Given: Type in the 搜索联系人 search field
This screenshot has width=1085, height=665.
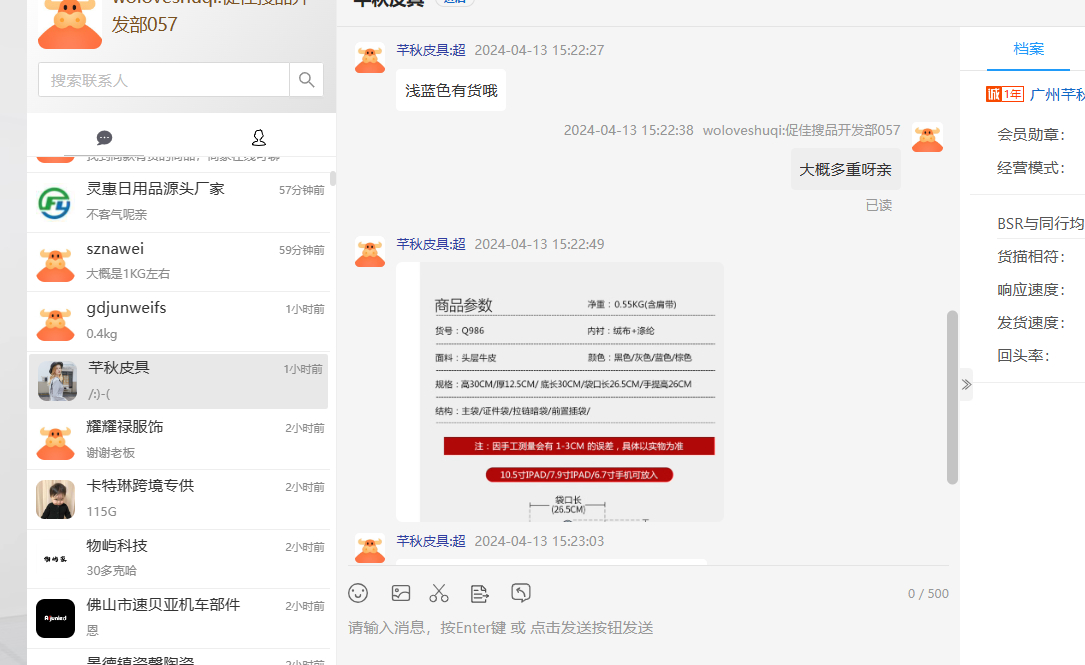Looking at the screenshot, I should (164, 80).
